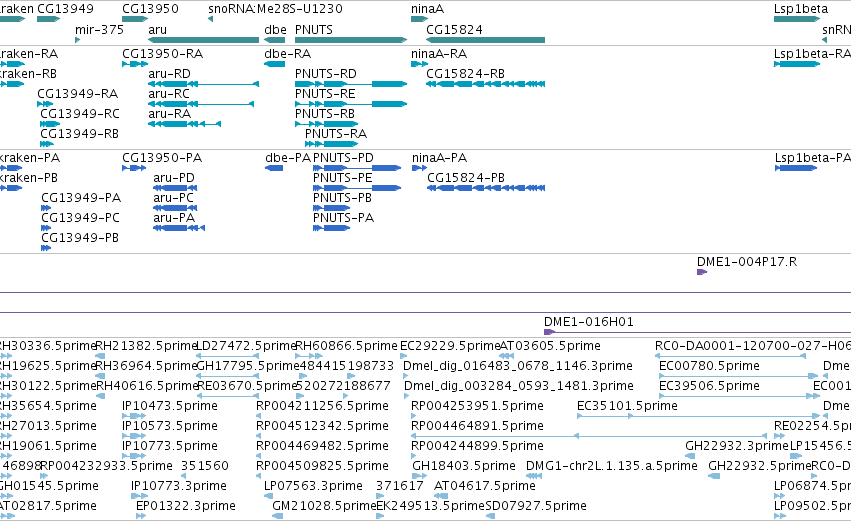The image size is (851, 521).
Task: Click the PNUTS gene's teal arrow bar
Action: coord(351,40)
